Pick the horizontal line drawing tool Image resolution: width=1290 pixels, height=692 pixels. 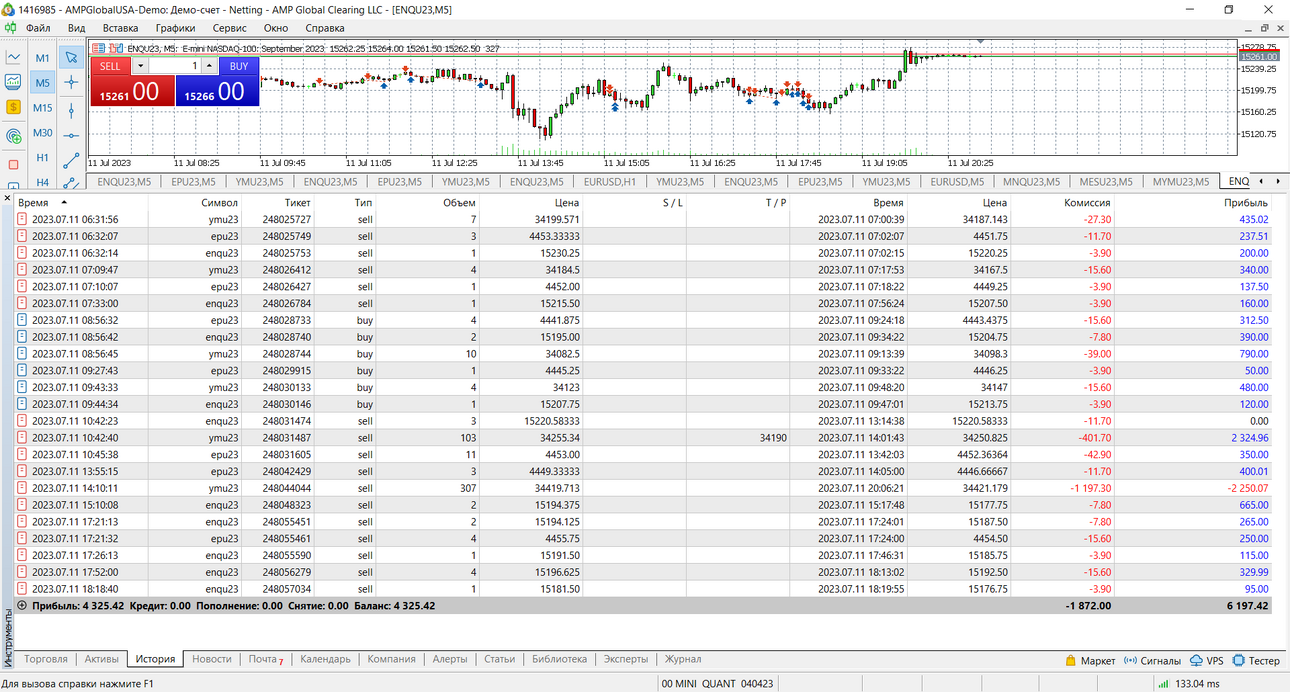click(71, 134)
